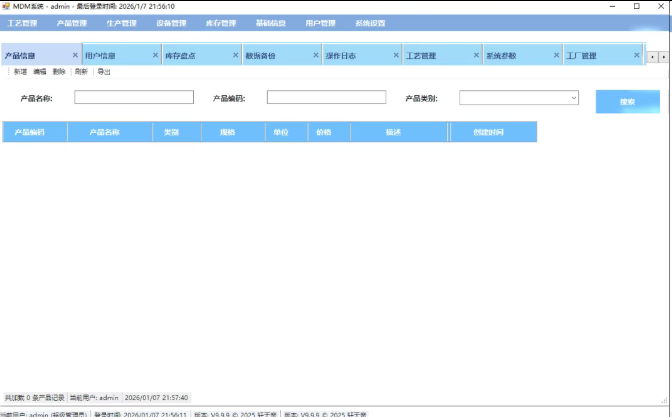
Task: Sort by 规格 column header
Action: [x=233, y=132]
